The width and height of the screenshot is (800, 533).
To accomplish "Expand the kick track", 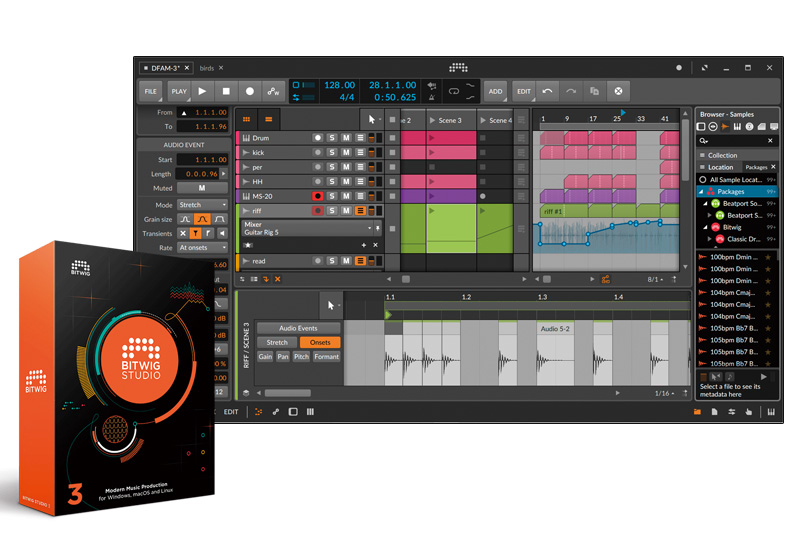I will pos(246,152).
